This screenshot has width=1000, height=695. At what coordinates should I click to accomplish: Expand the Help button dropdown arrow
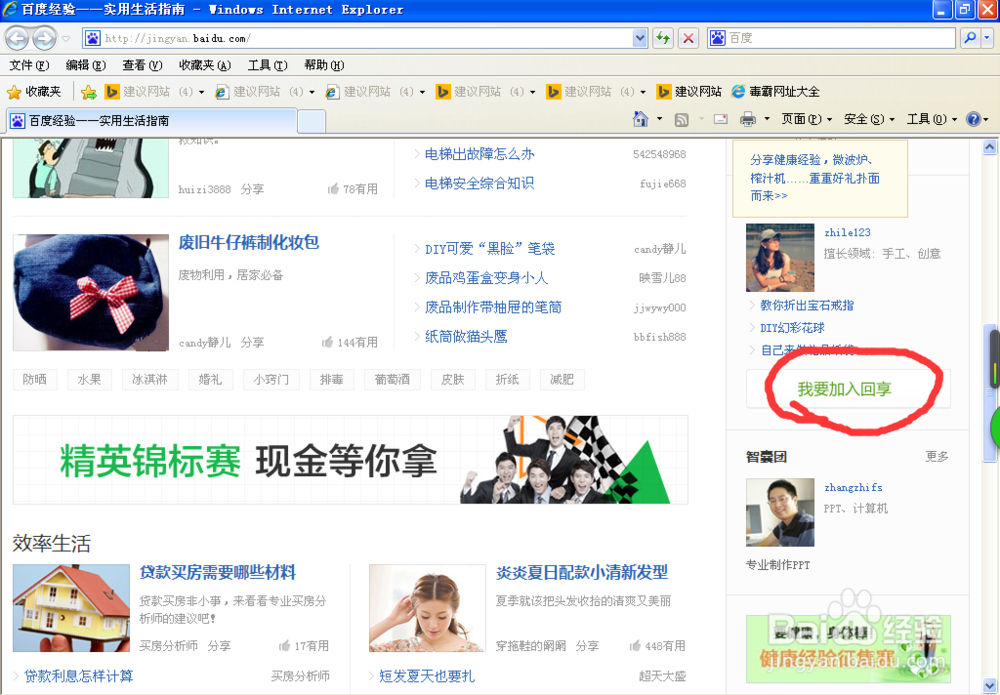click(x=986, y=119)
